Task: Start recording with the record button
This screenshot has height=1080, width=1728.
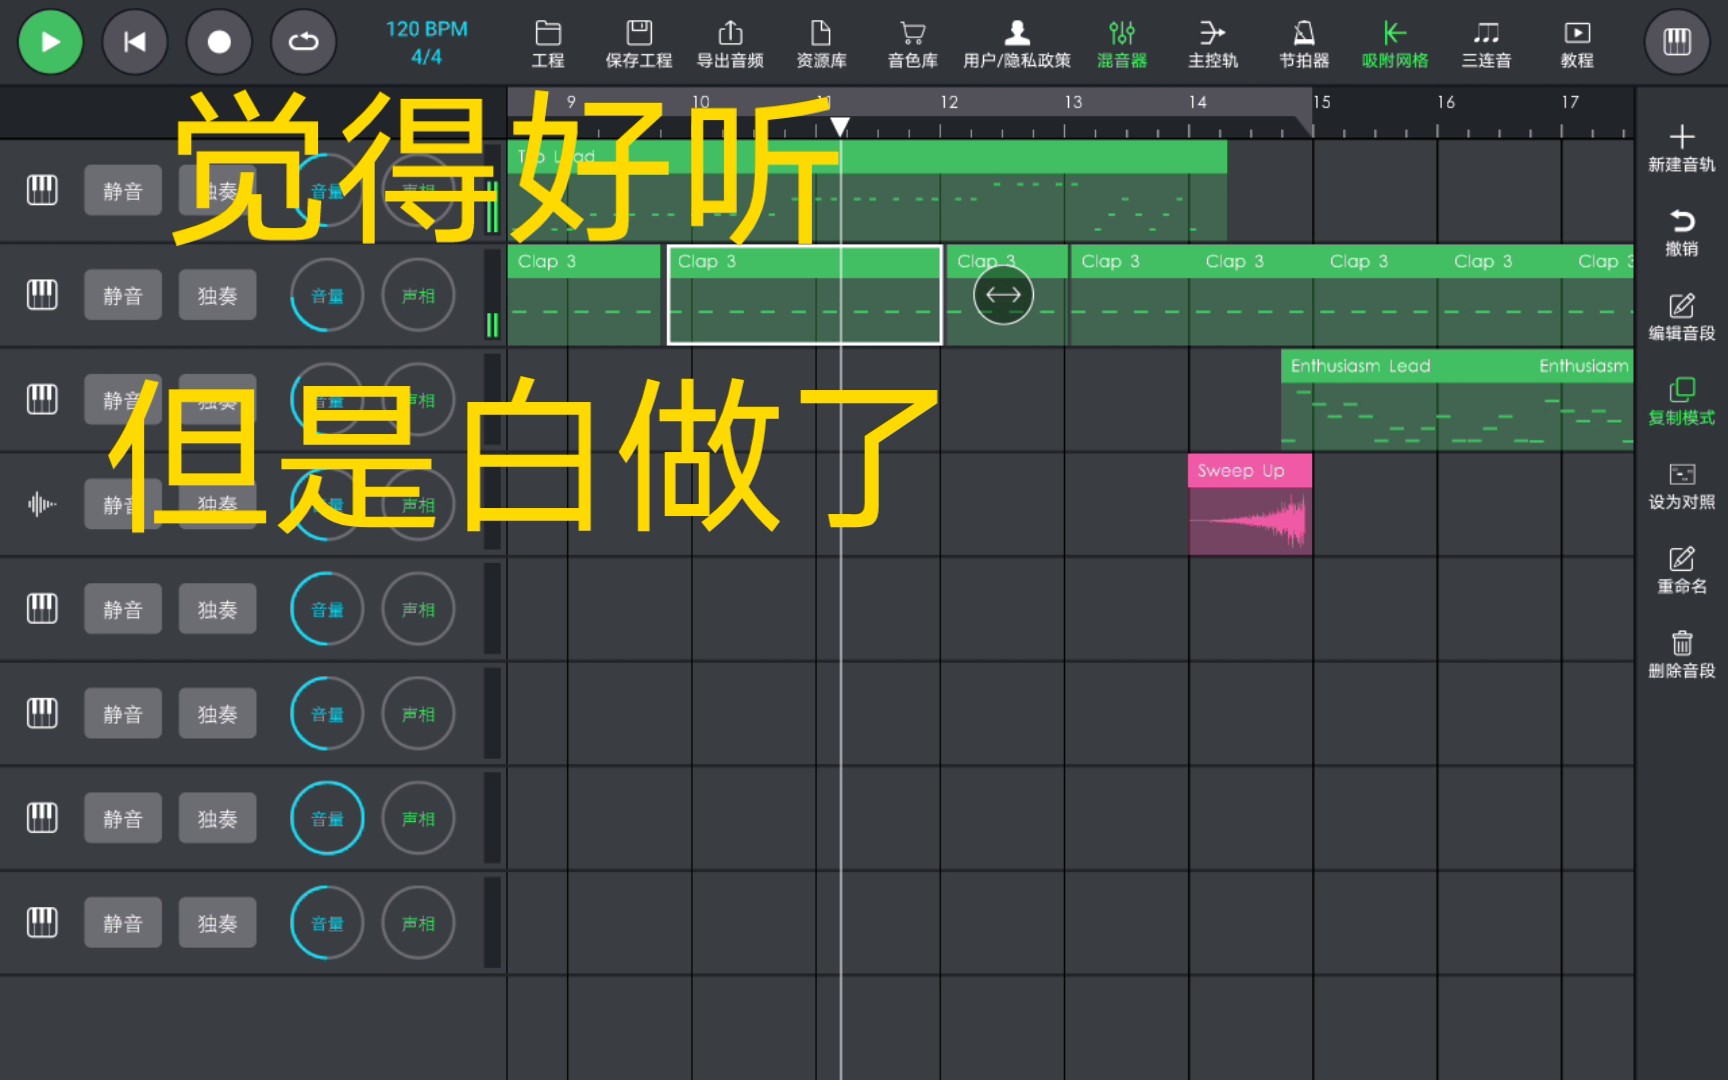Action: pos(219,42)
